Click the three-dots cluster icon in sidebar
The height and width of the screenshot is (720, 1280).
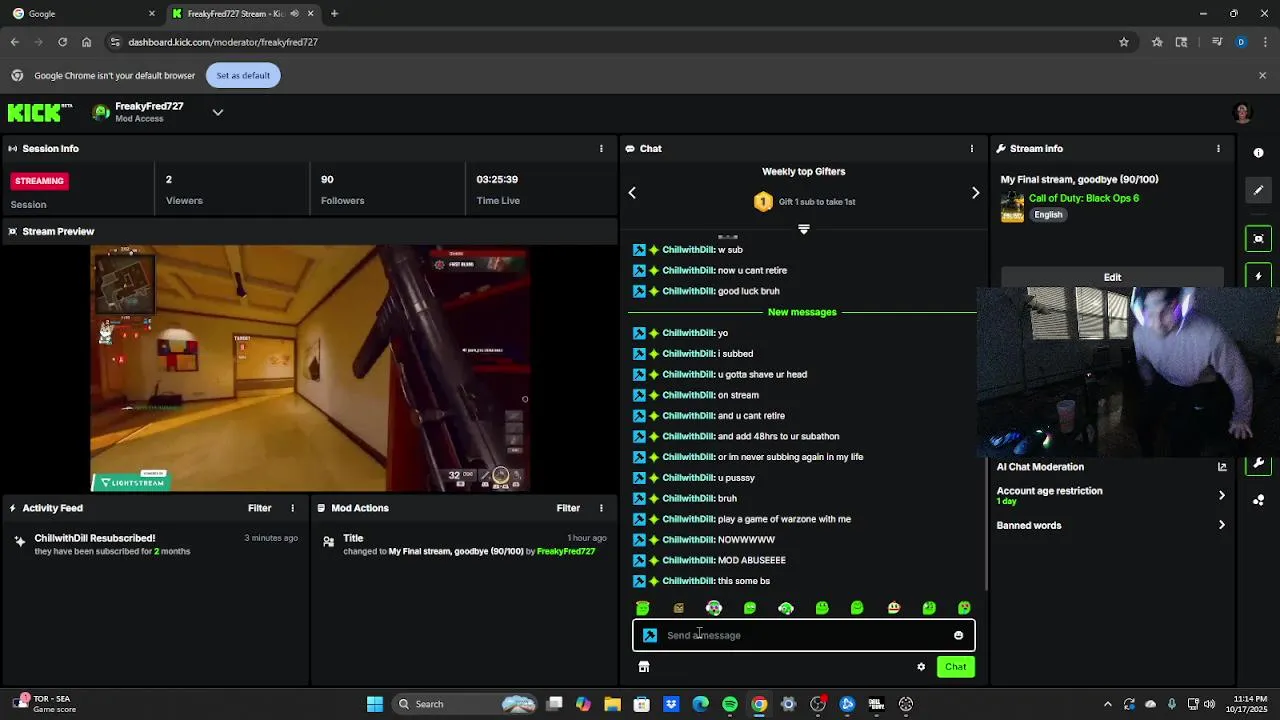[x=1258, y=500]
